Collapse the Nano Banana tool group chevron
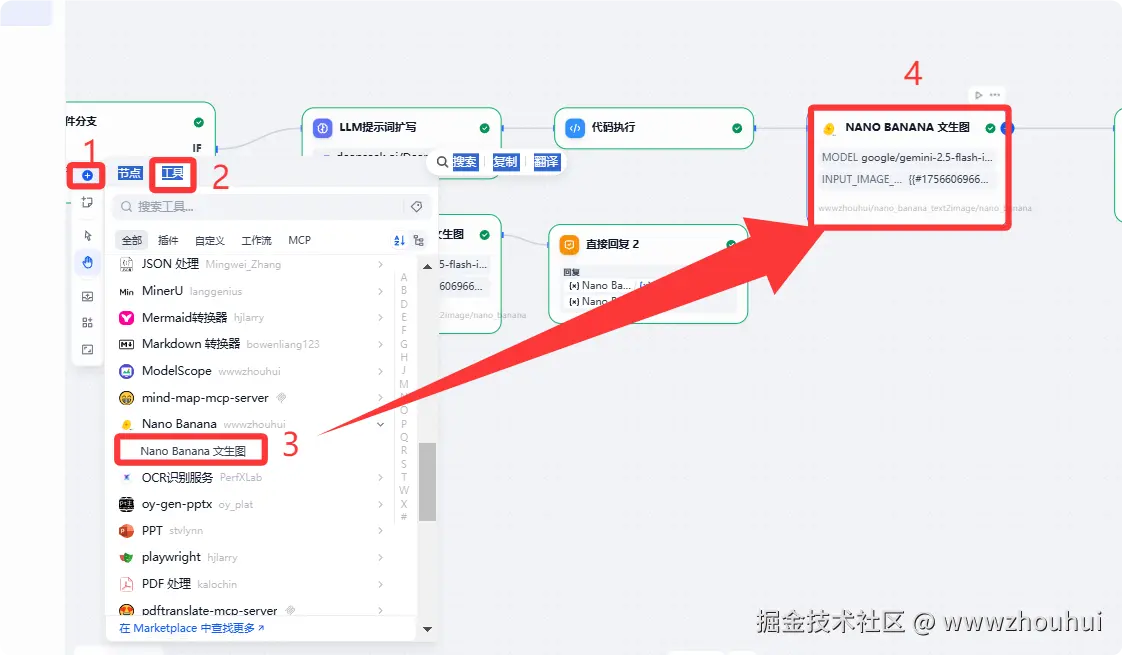1122x655 pixels. (378, 423)
